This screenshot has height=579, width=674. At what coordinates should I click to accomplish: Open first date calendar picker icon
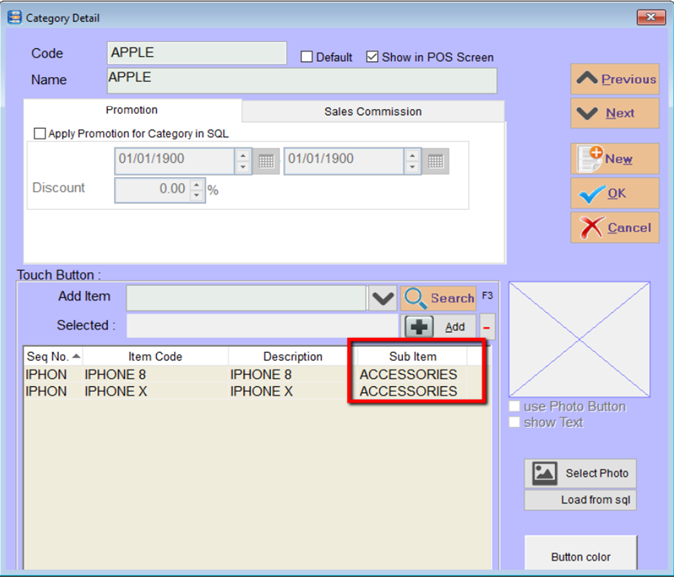266,160
